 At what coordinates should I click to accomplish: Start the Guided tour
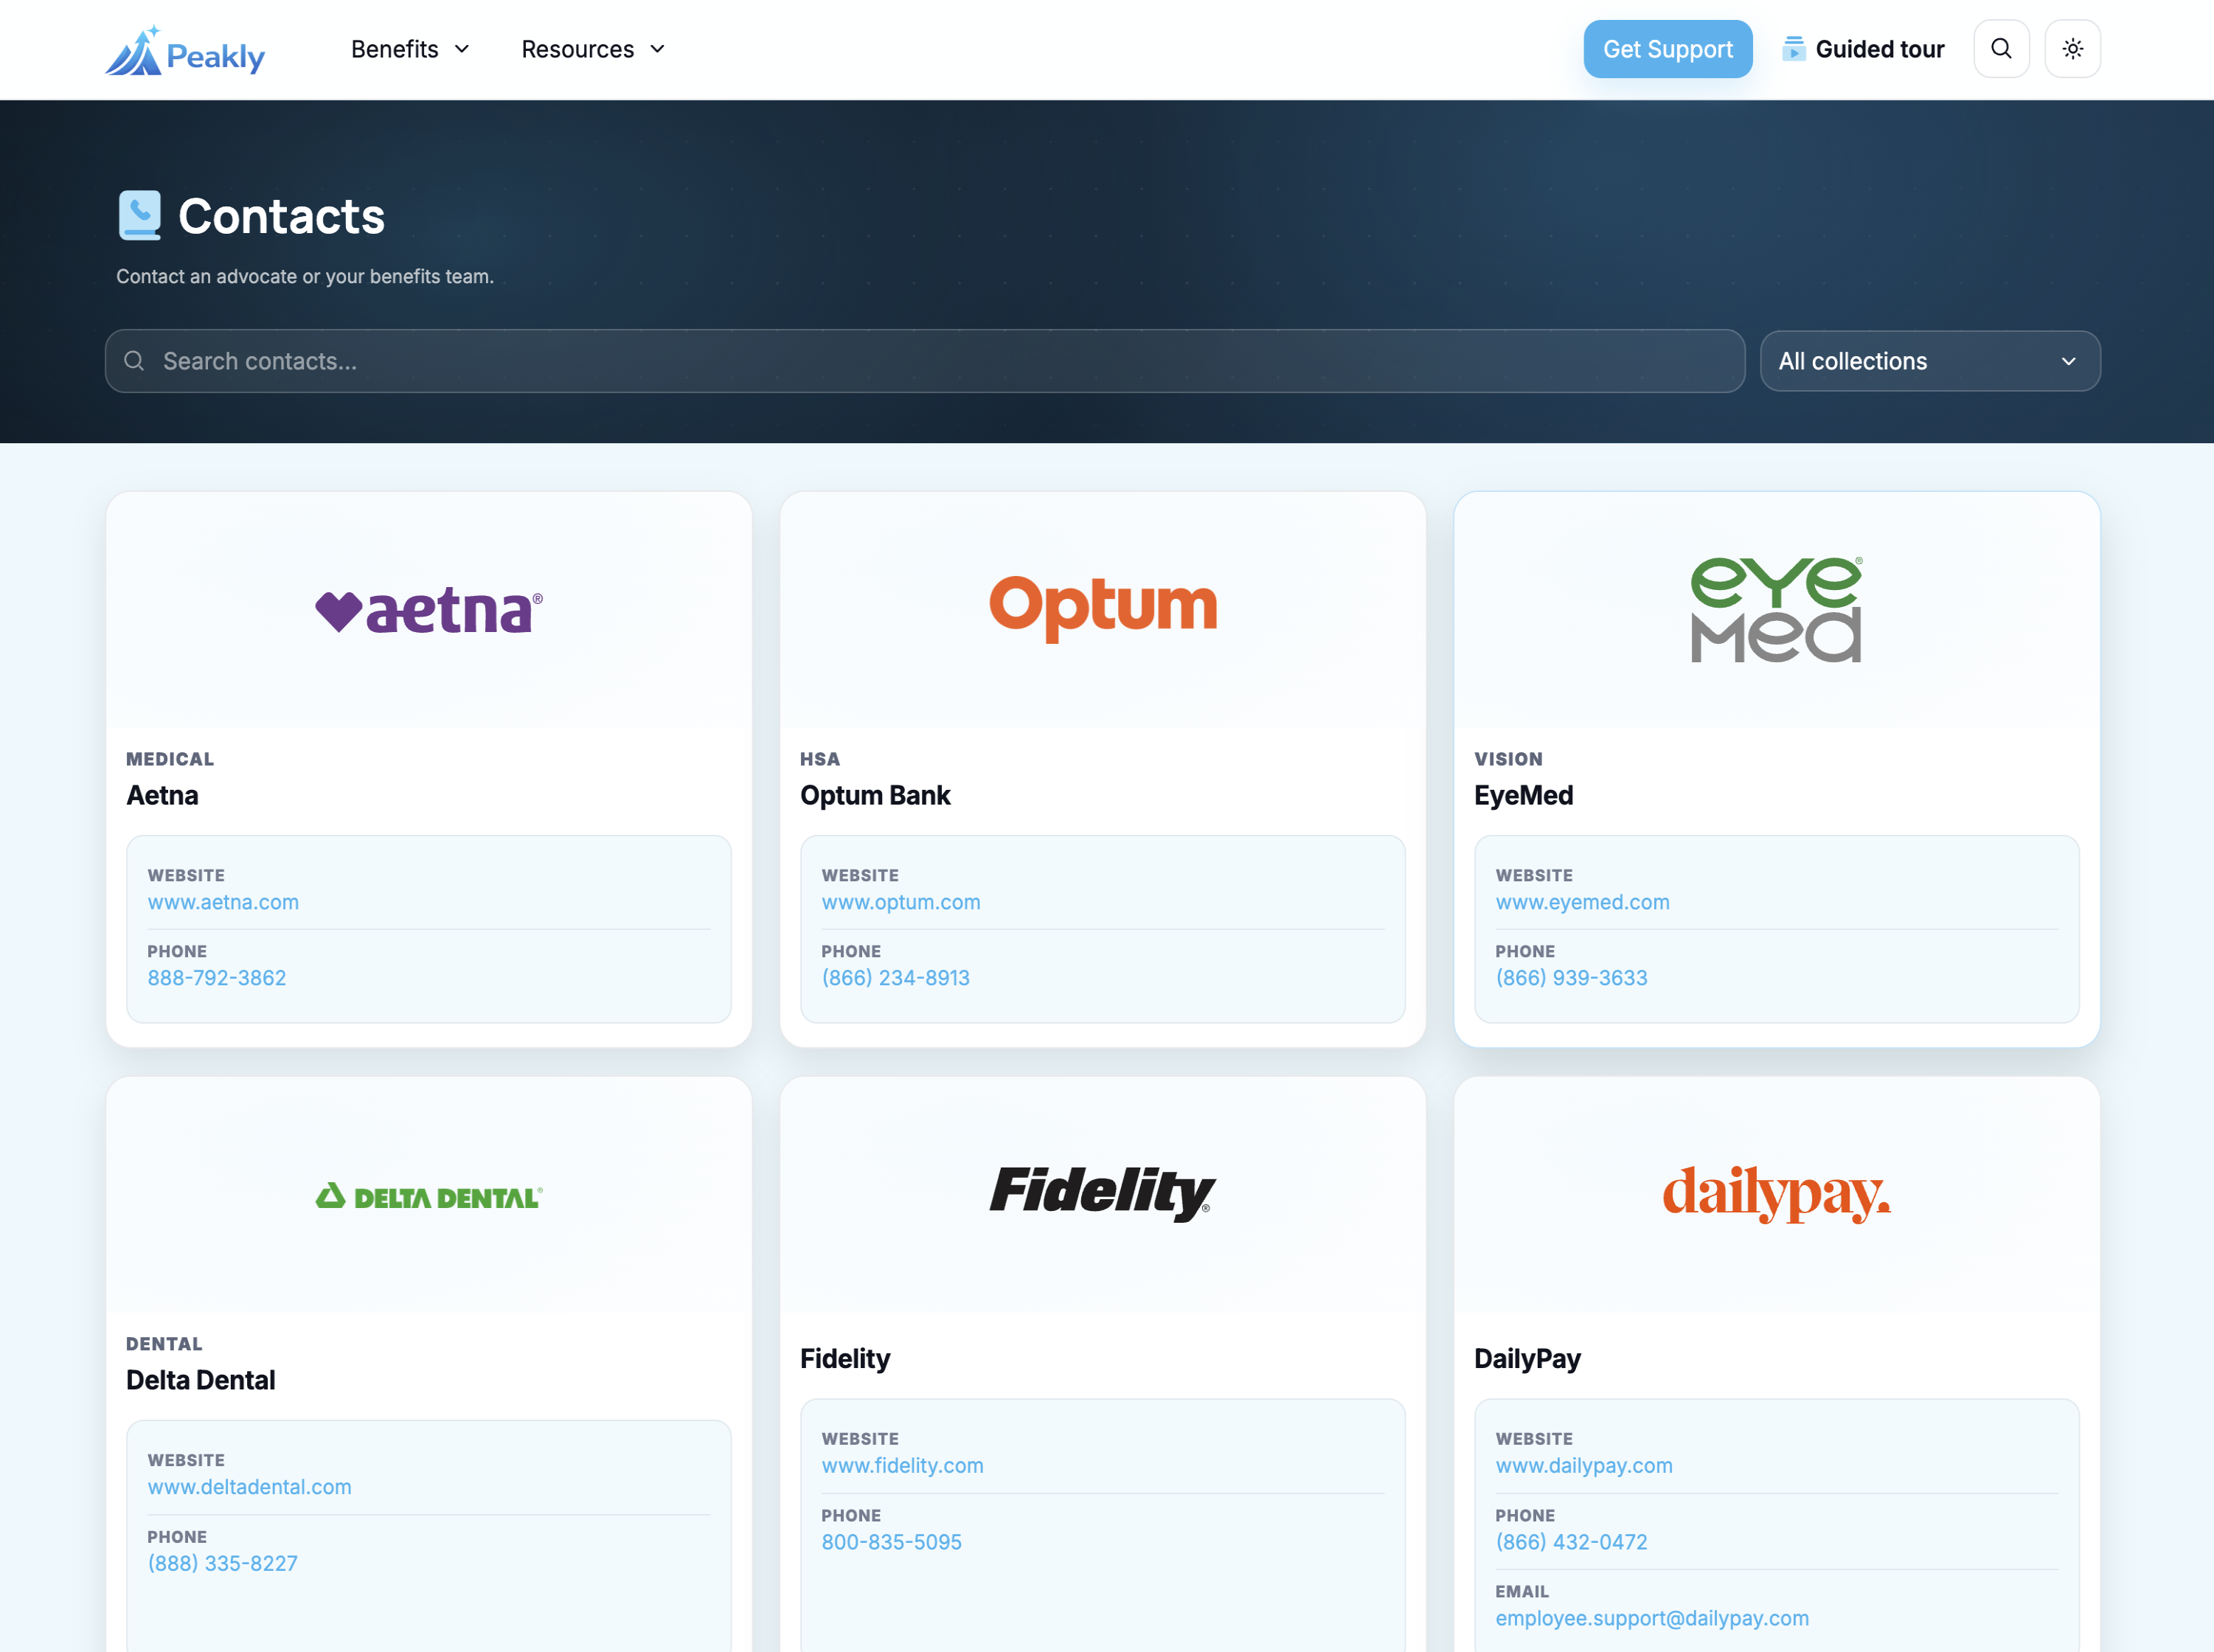(1863, 49)
